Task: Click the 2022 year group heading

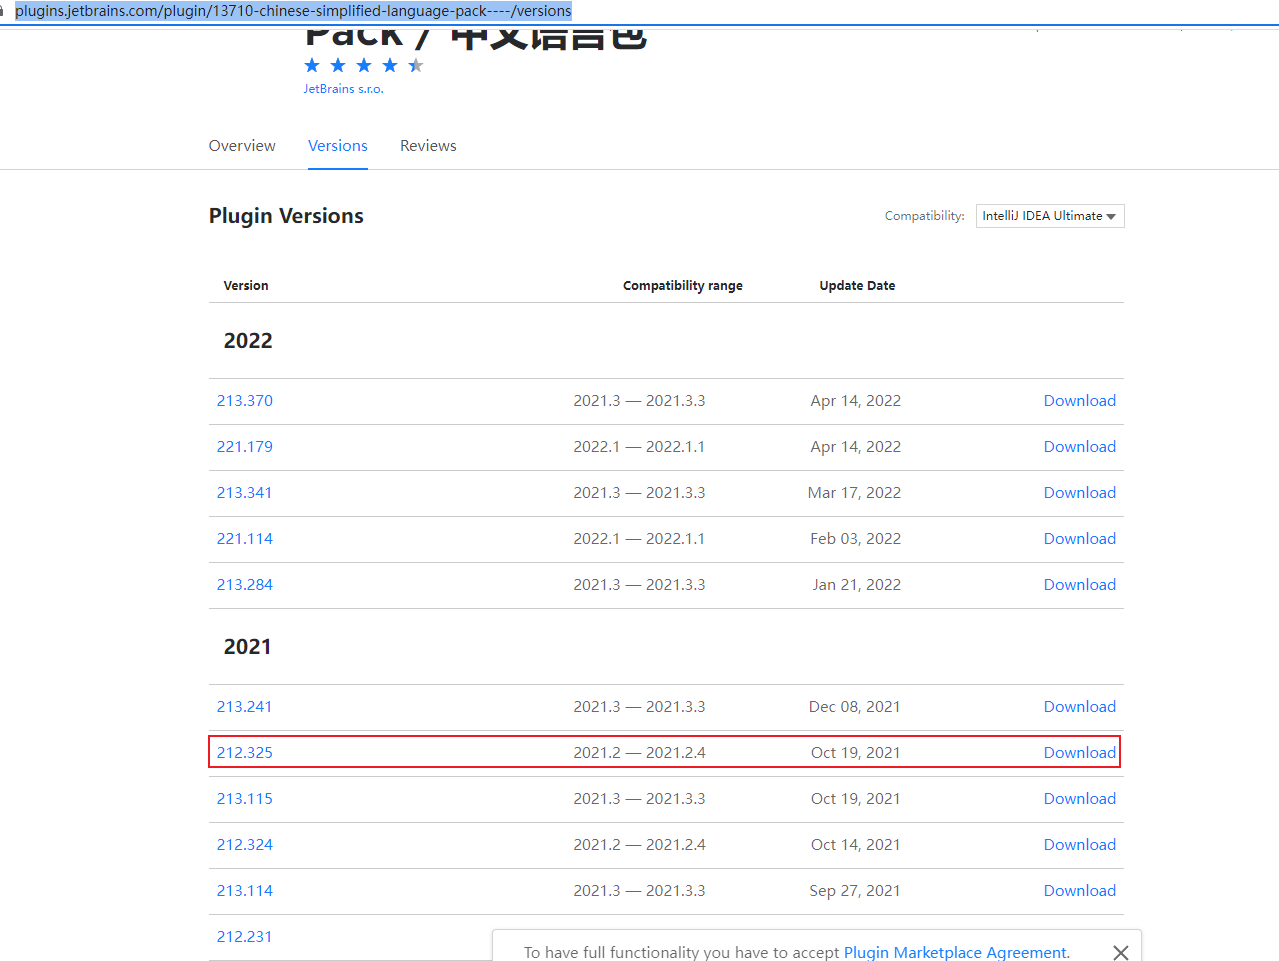Action: 248,341
